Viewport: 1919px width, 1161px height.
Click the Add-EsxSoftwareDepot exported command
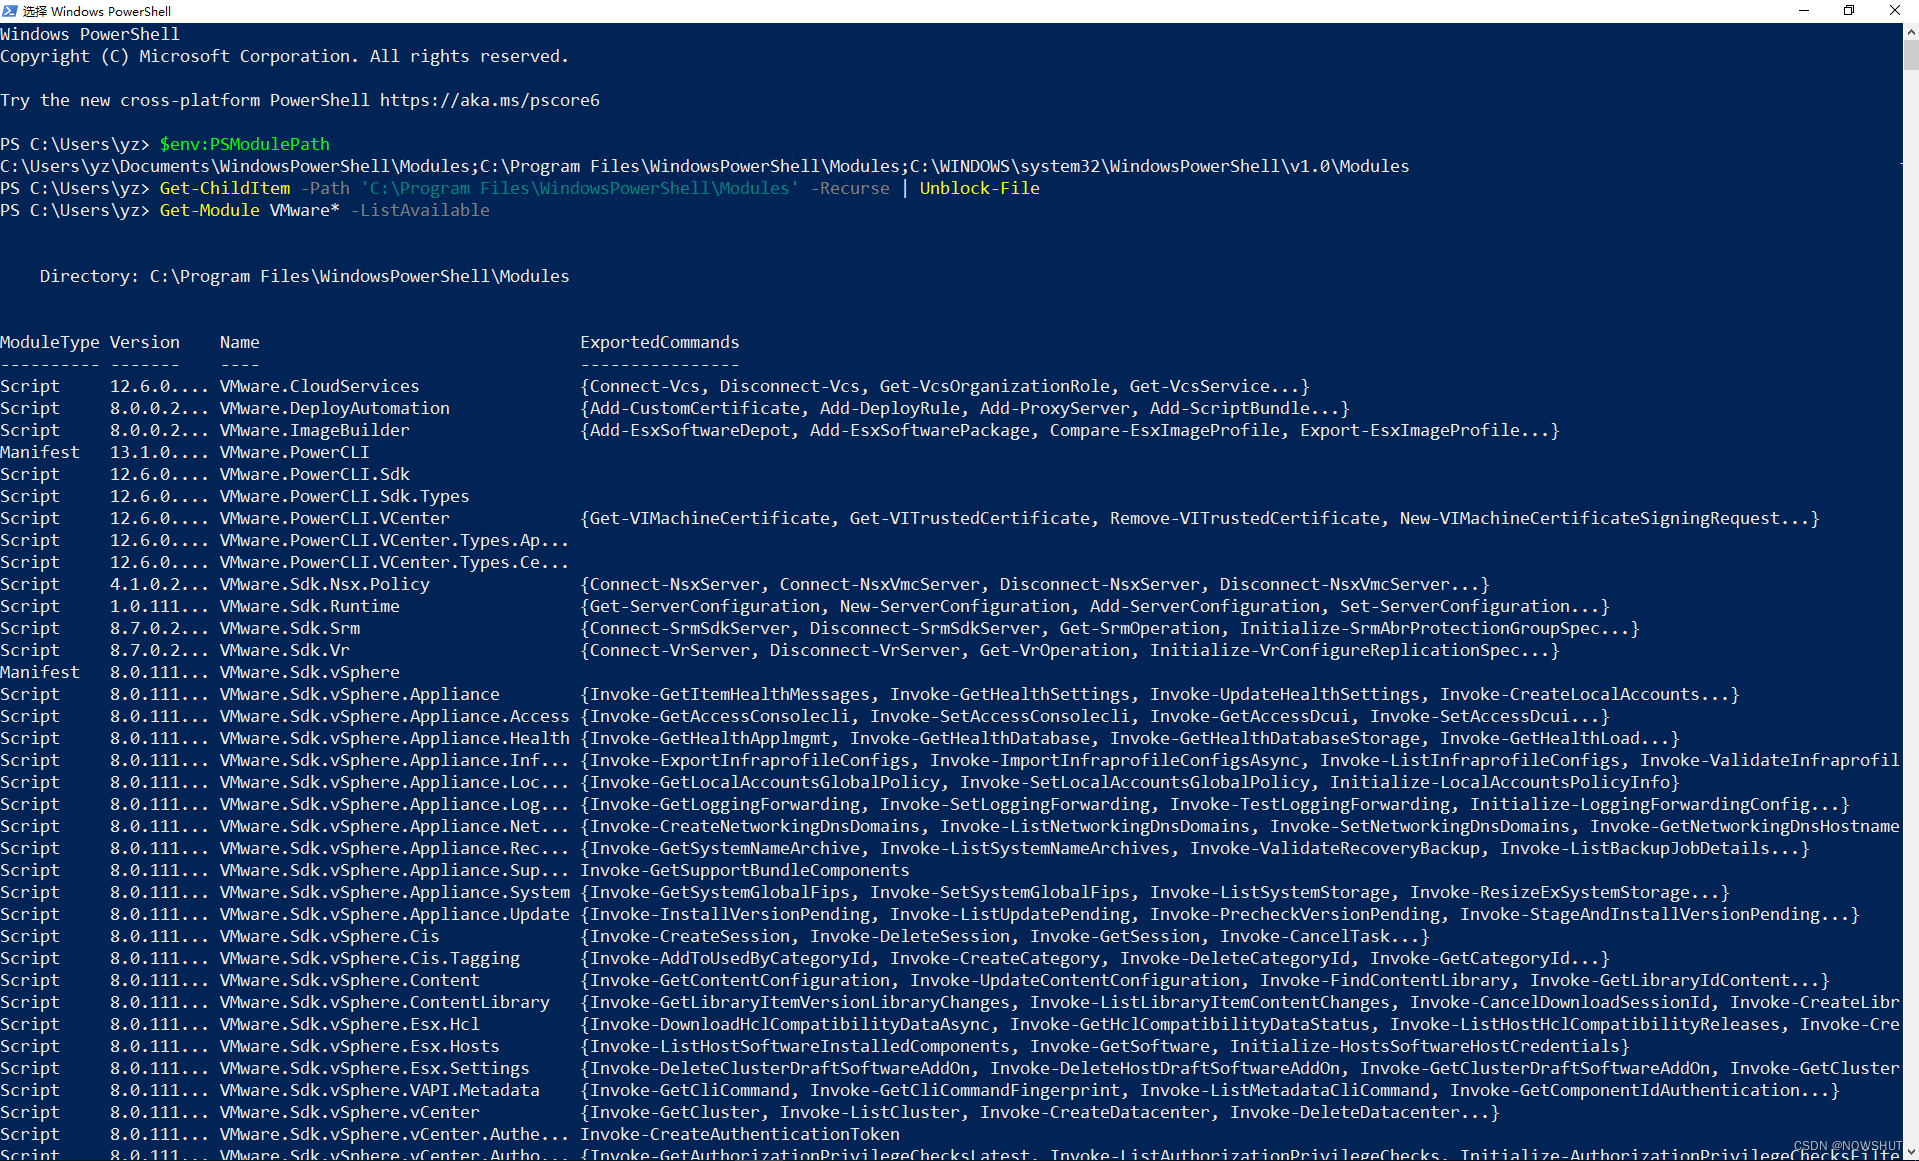point(690,430)
